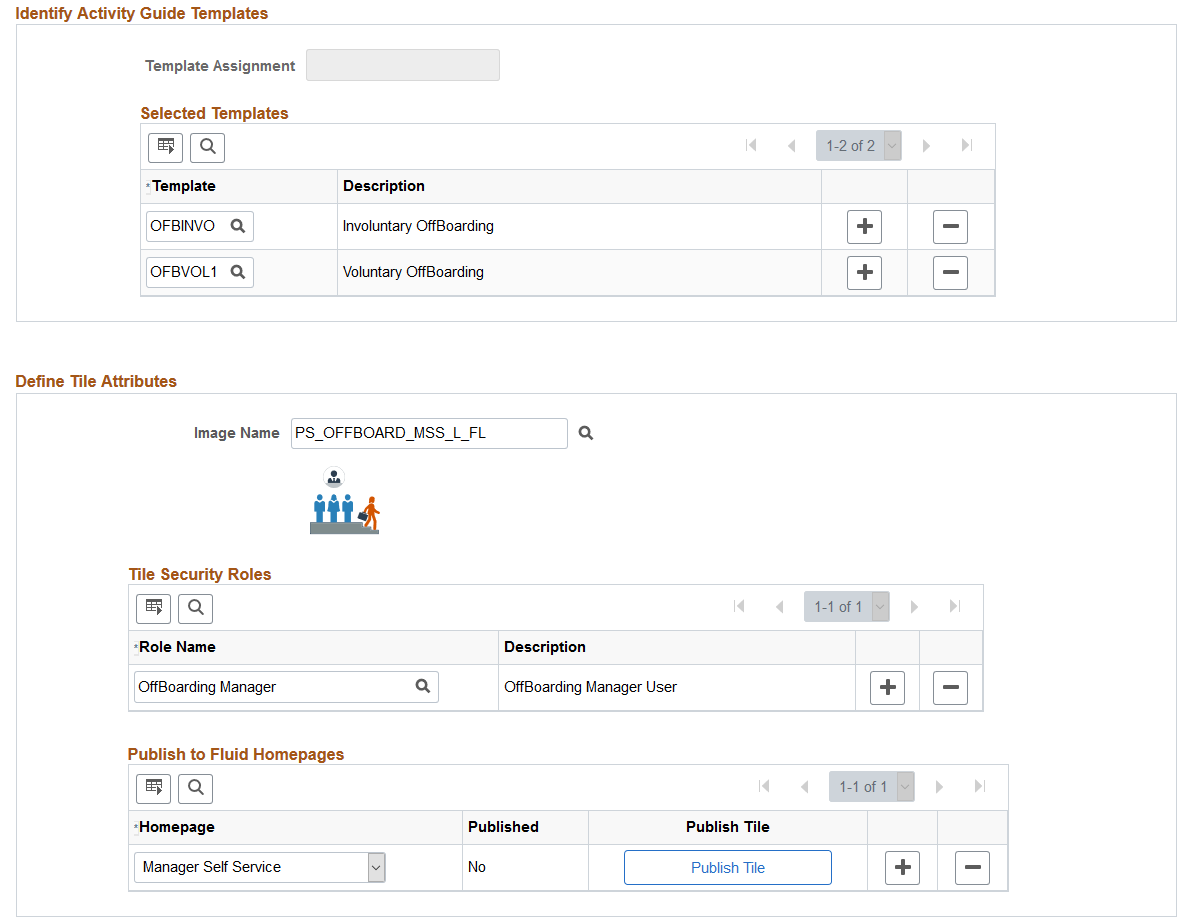This screenshot has height=923, width=1185.
Task: Delete the Voluntary OffBoarding template row
Action: 950,272
